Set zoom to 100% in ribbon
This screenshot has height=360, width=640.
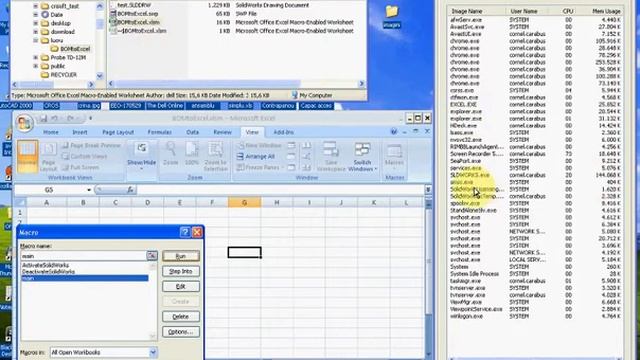click(x=191, y=154)
